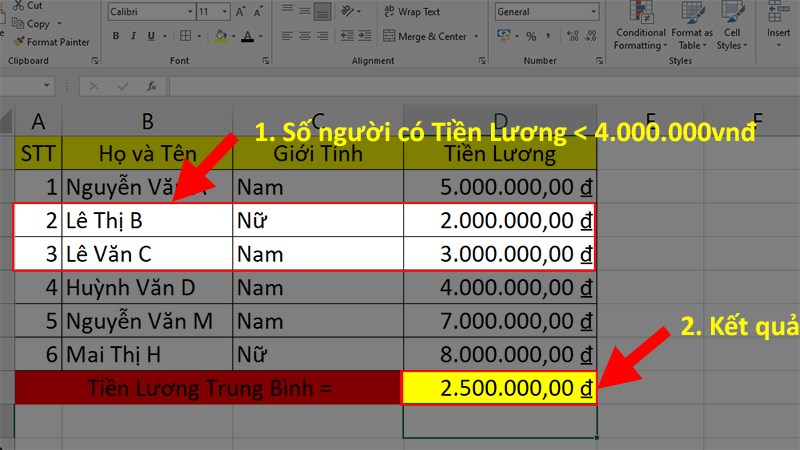Click the Wrap Text button

[412, 11]
